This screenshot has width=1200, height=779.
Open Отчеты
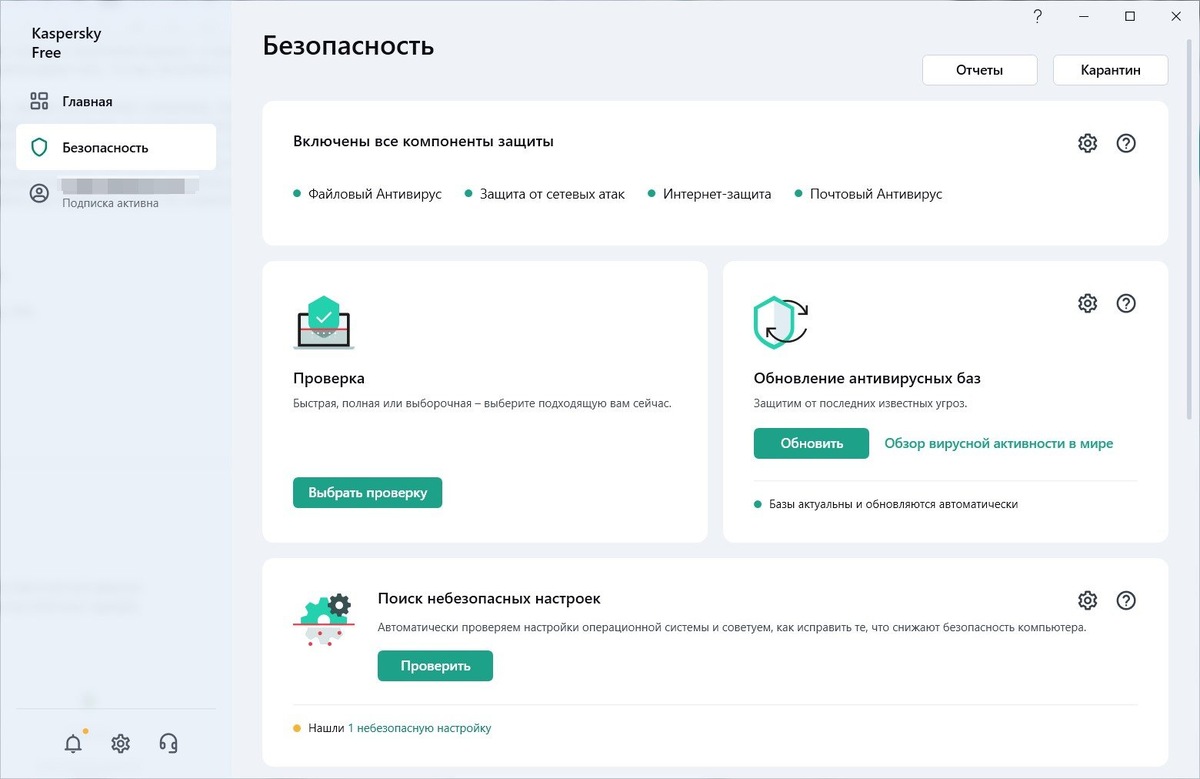[x=979, y=70]
